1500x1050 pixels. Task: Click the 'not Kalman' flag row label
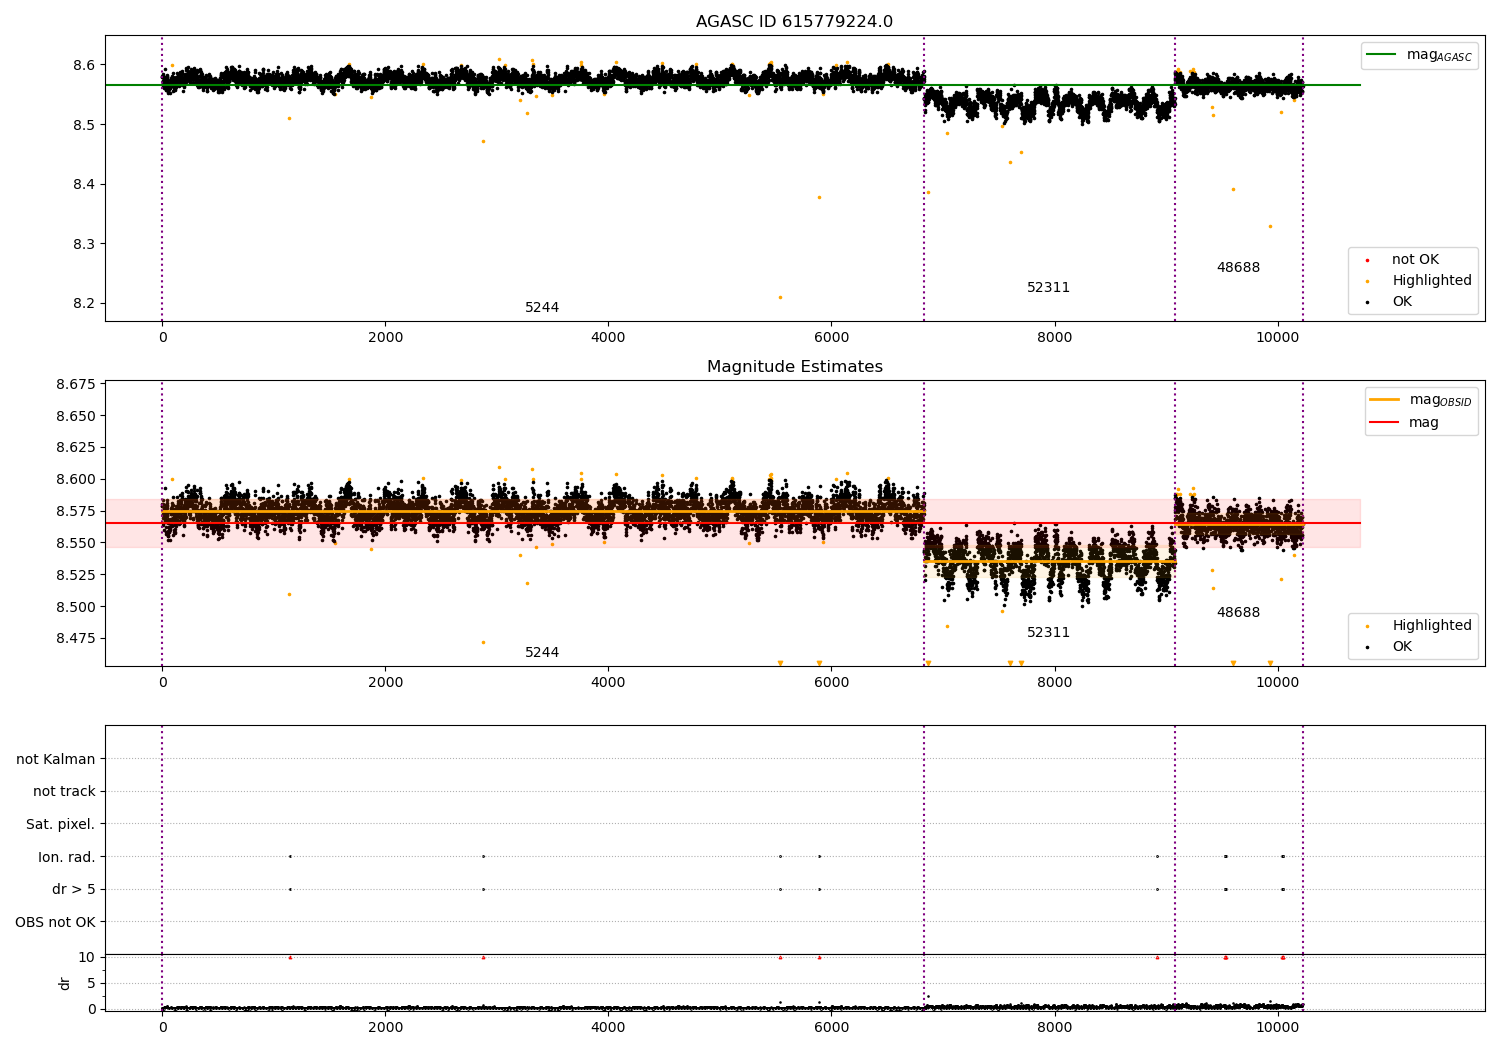tap(56, 759)
